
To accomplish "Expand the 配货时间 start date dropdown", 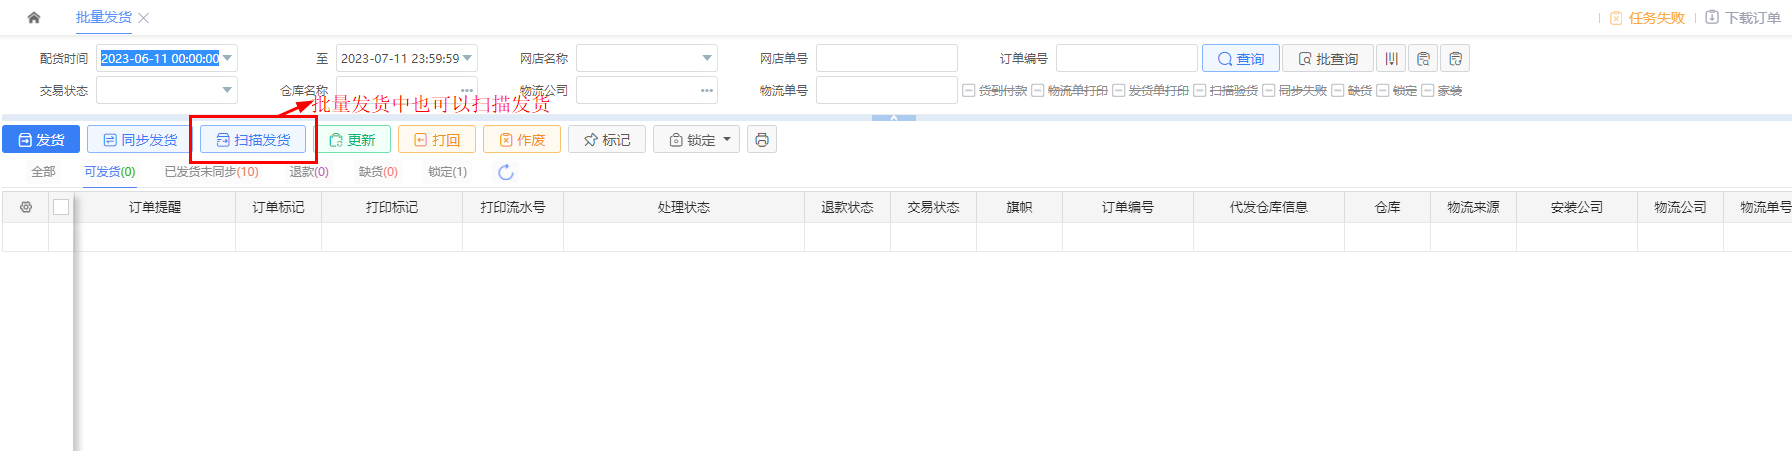I will point(228,59).
